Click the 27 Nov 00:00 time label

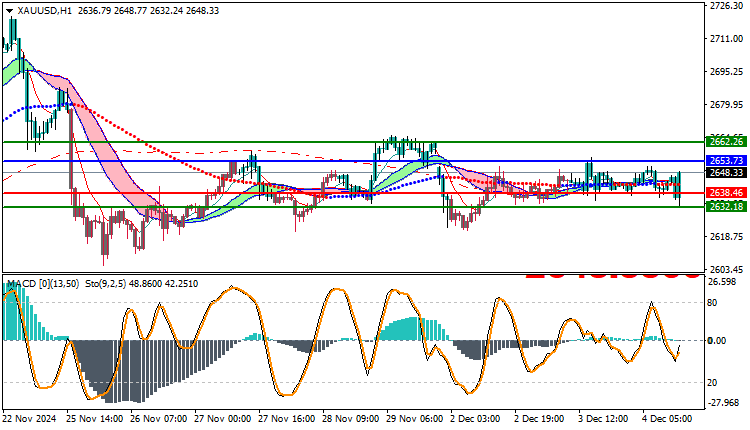222,419
